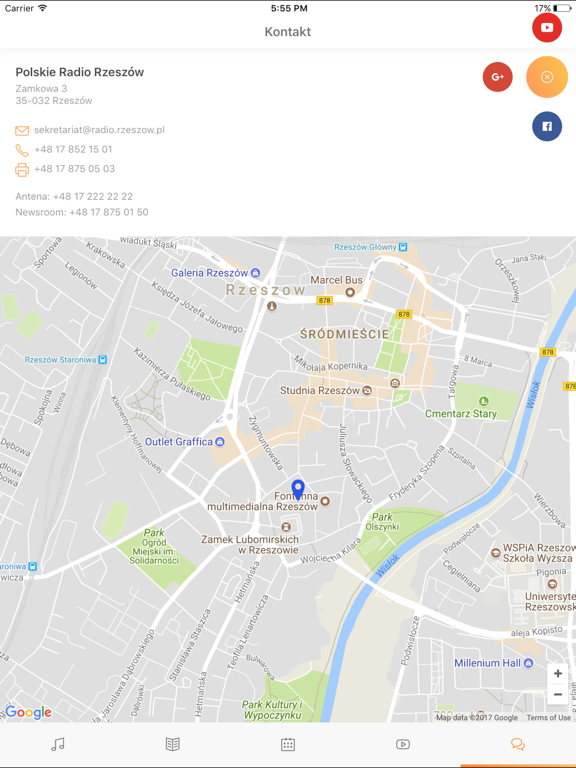Tap the Google Plus red button
This screenshot has width=576, height=768.
pos(498,77)
